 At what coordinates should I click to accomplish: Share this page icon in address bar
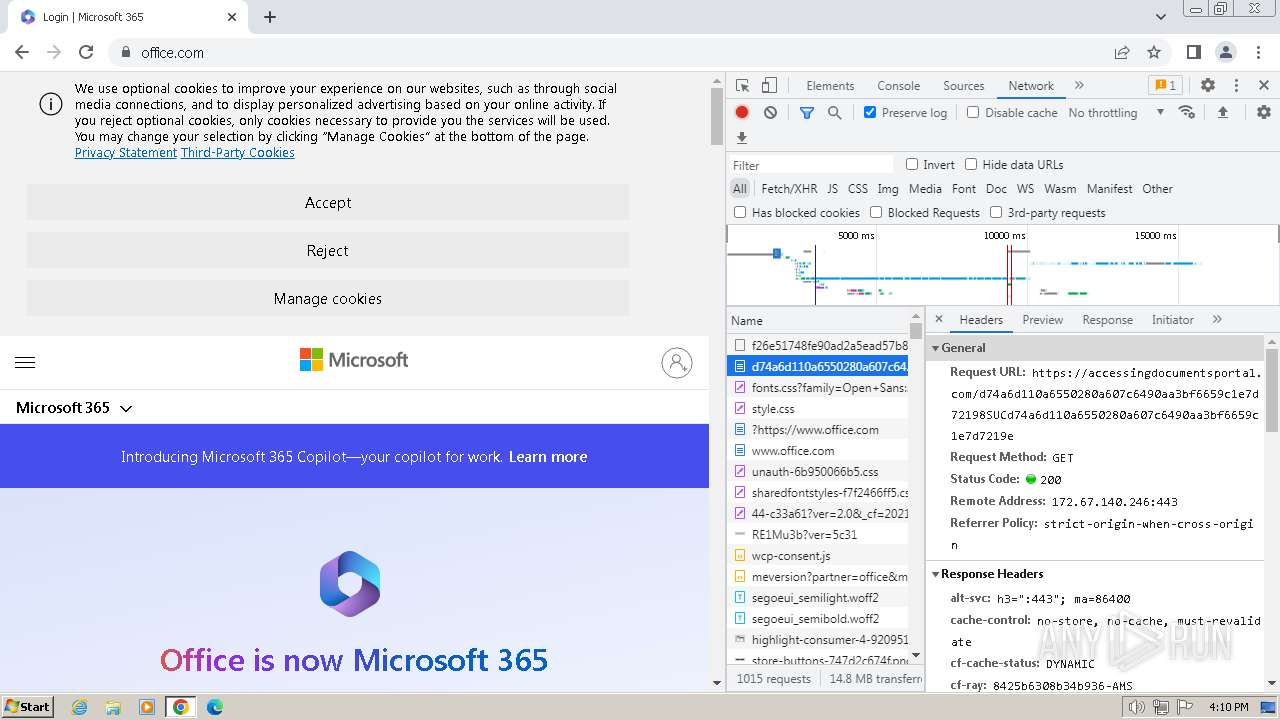coord(1122,52)
